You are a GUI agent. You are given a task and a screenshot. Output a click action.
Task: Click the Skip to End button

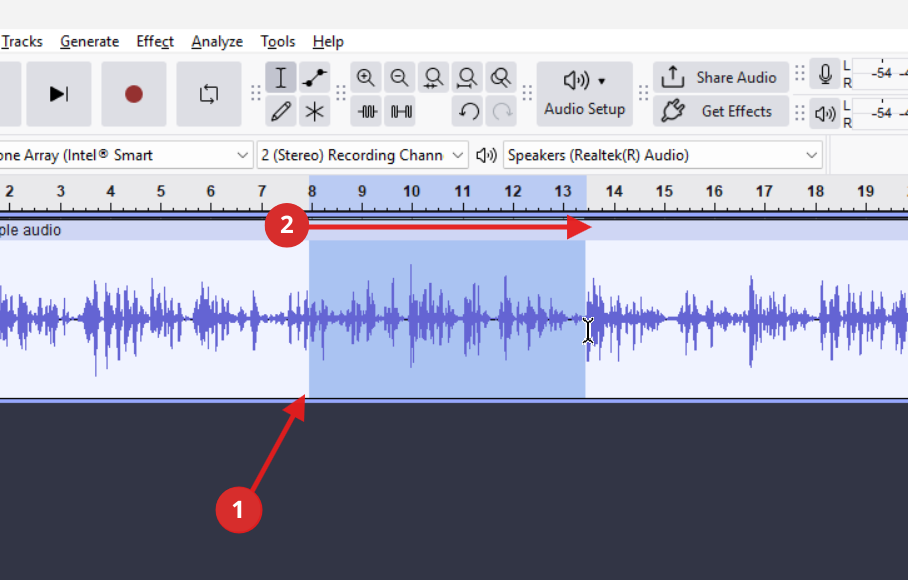[x=59, y=94]
